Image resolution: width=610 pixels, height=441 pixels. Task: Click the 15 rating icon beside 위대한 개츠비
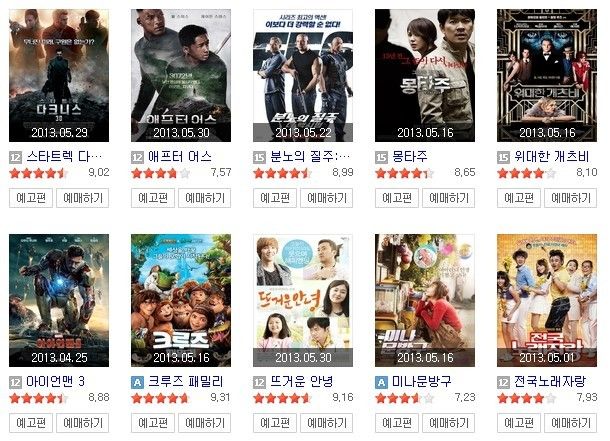click(503, 158)
